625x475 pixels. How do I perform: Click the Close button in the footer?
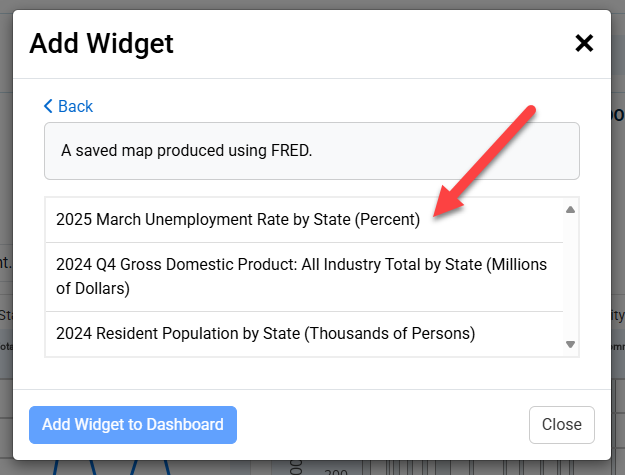point(561,424)
